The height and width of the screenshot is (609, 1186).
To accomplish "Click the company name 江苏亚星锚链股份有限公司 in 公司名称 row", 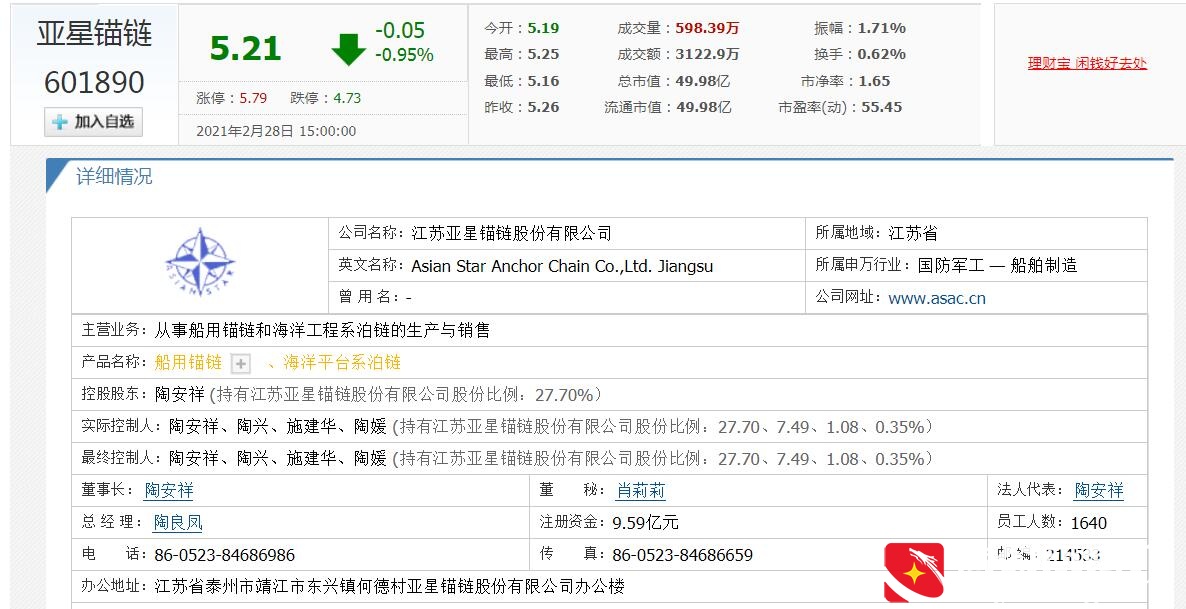I will coord(511,234).
